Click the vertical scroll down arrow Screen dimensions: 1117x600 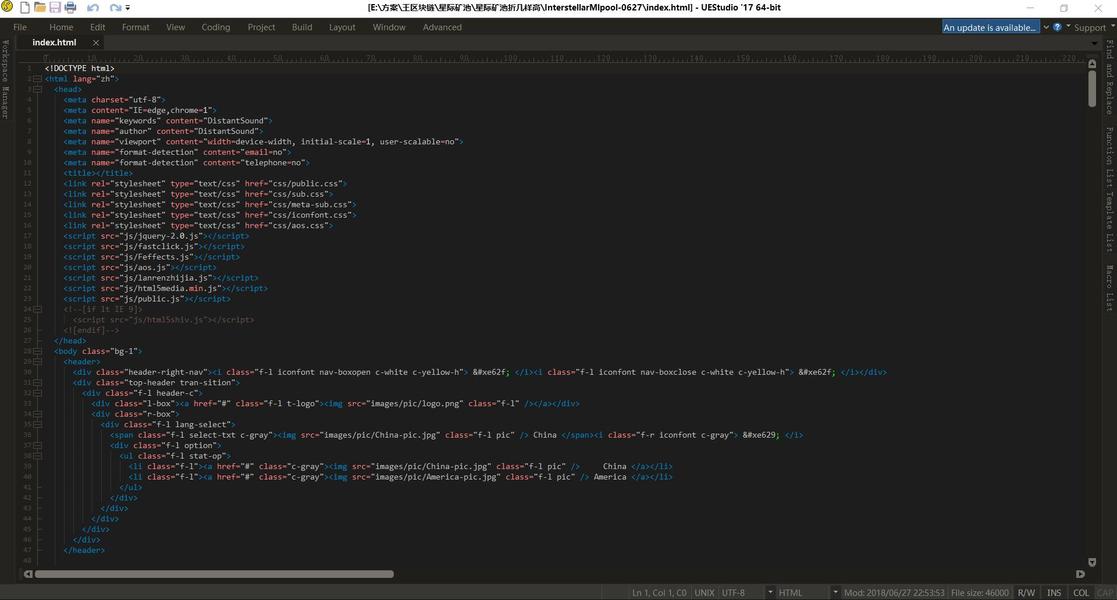coord(1092,562)
